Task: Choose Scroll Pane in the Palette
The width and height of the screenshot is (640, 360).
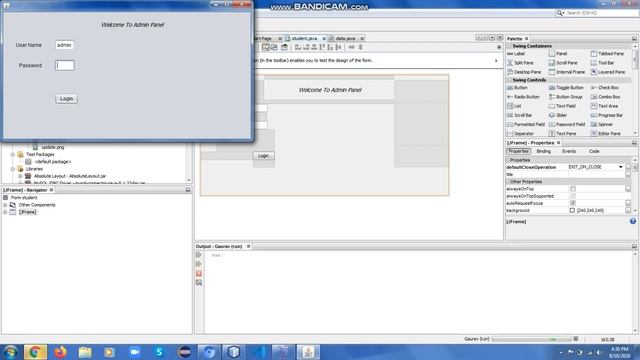Action: click(563, 63)
